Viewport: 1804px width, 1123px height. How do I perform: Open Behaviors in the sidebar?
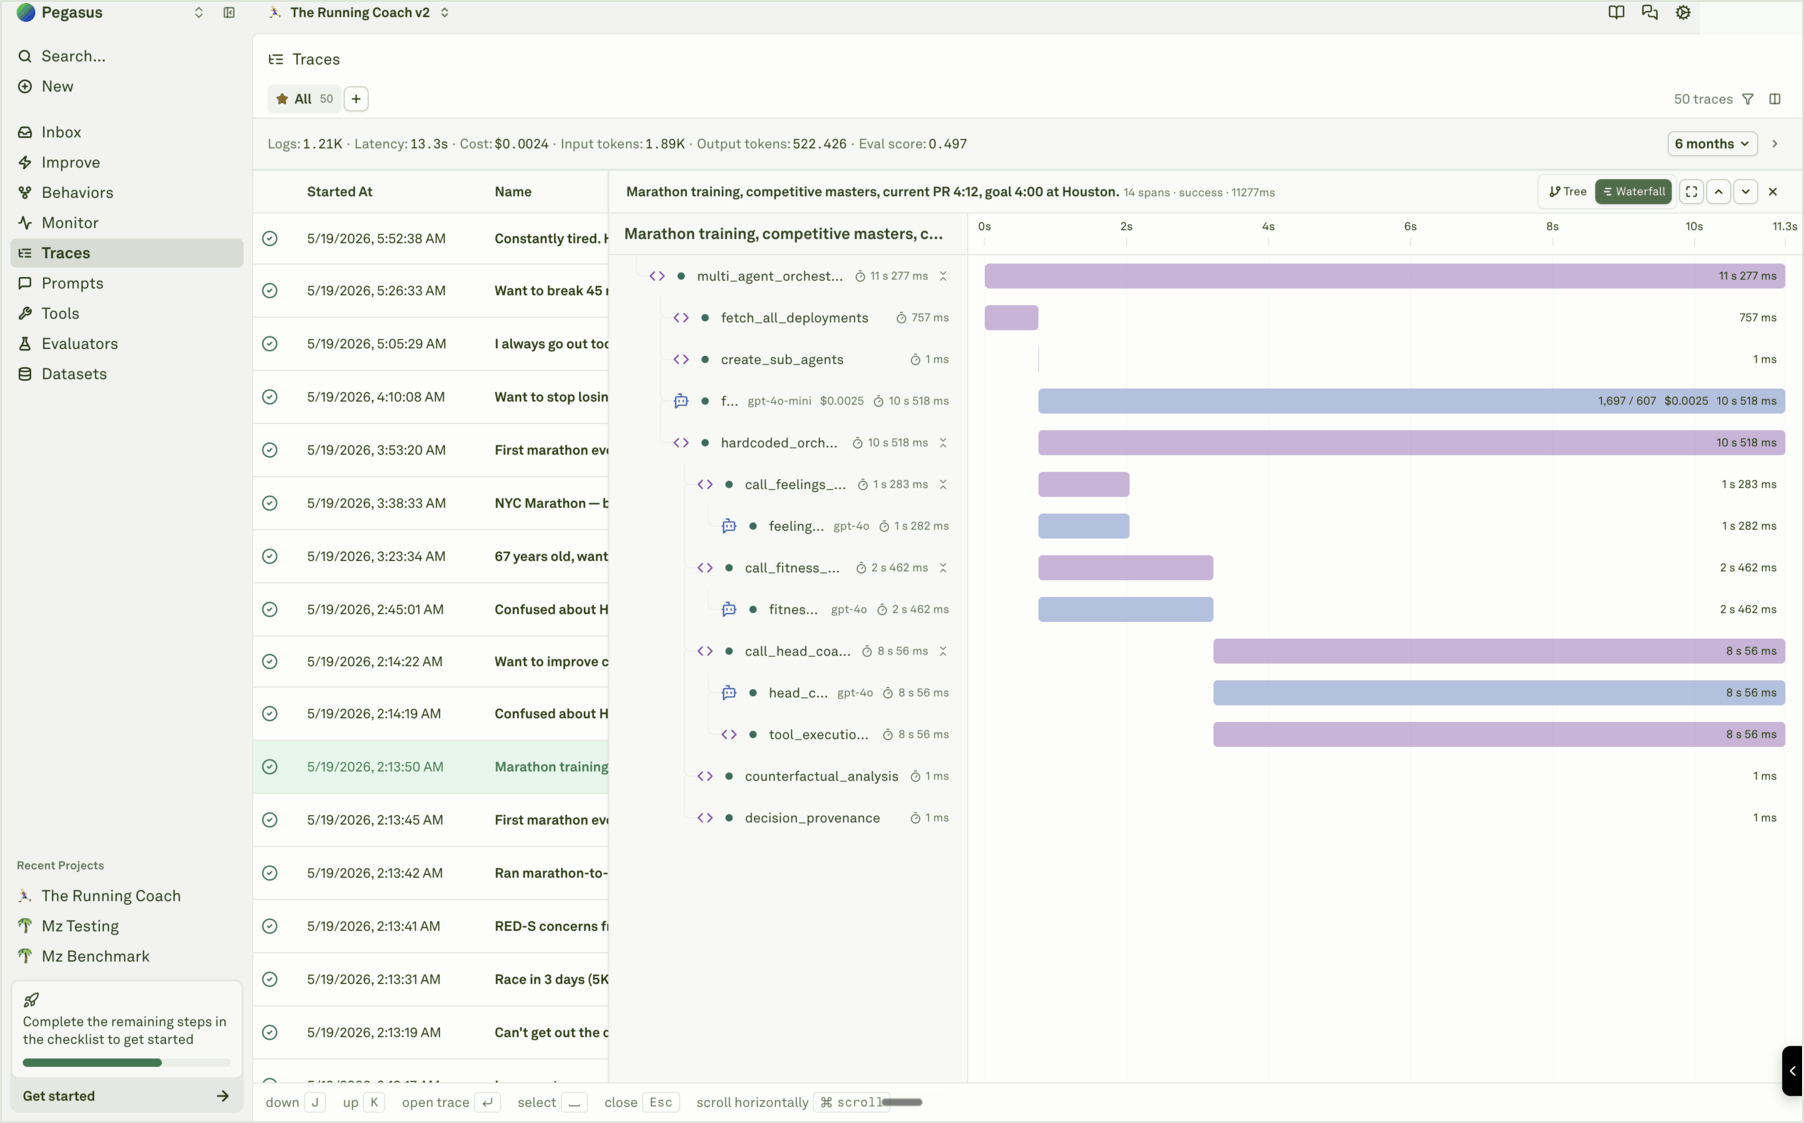(x=127, y=193)
